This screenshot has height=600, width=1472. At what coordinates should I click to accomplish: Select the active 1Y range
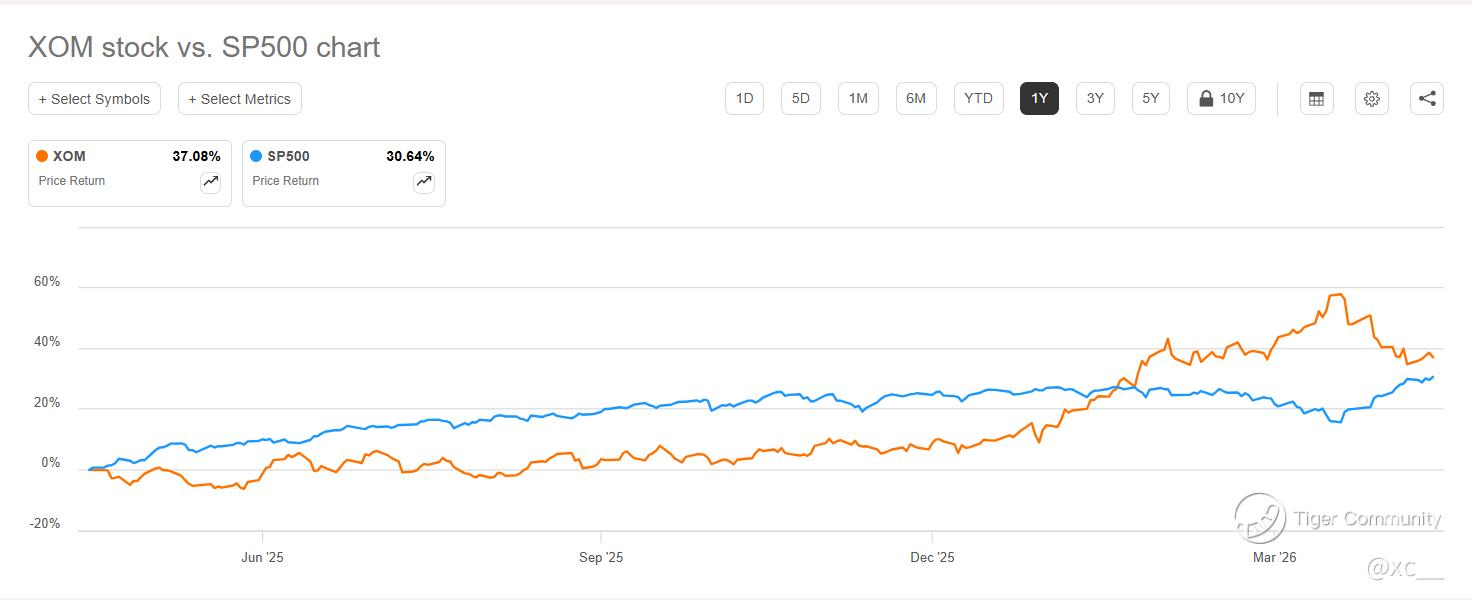coord(1039,98)
